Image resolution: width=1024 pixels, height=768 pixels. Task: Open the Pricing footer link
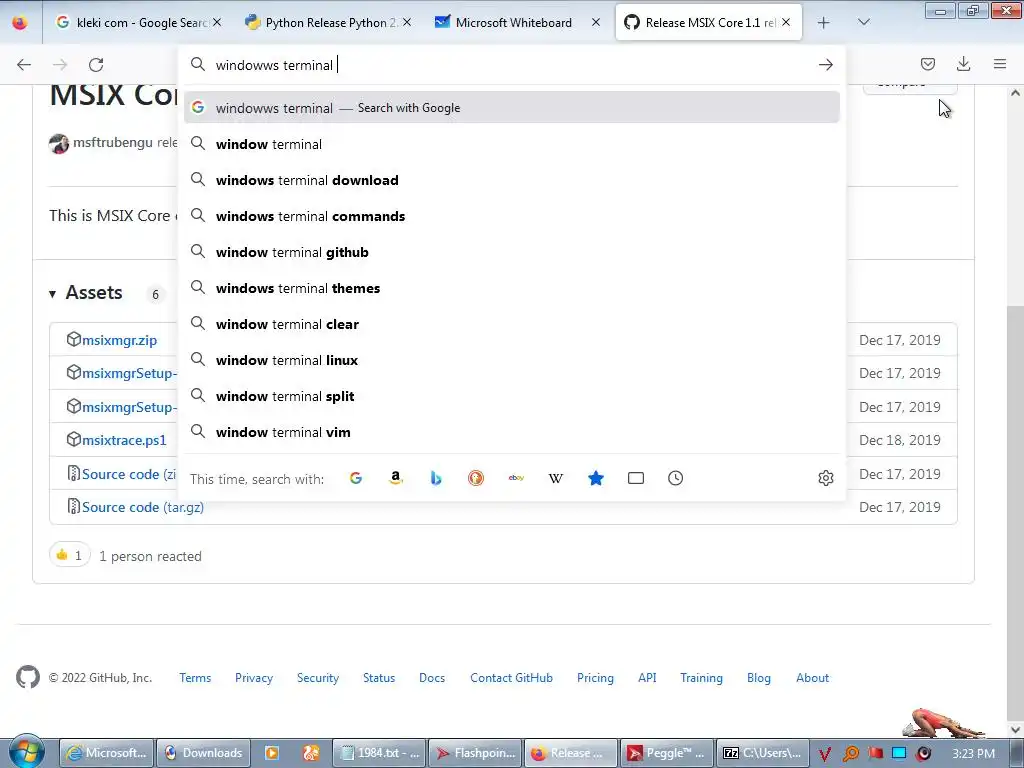(x=595, y=678)
